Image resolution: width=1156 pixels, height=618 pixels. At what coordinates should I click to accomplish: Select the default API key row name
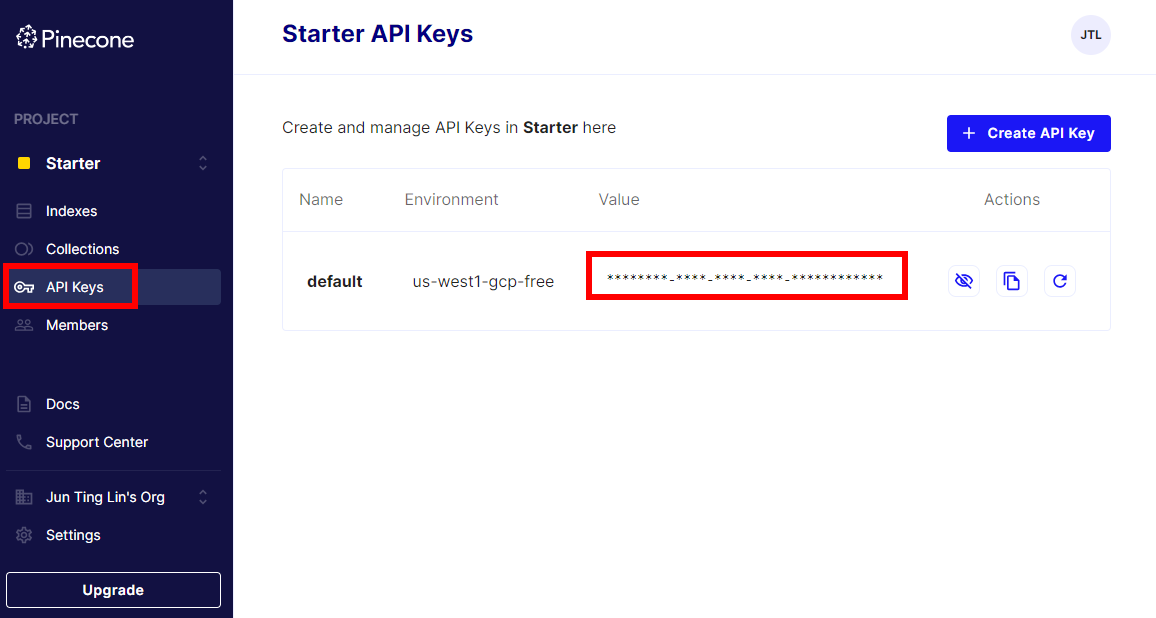(334, 282)
